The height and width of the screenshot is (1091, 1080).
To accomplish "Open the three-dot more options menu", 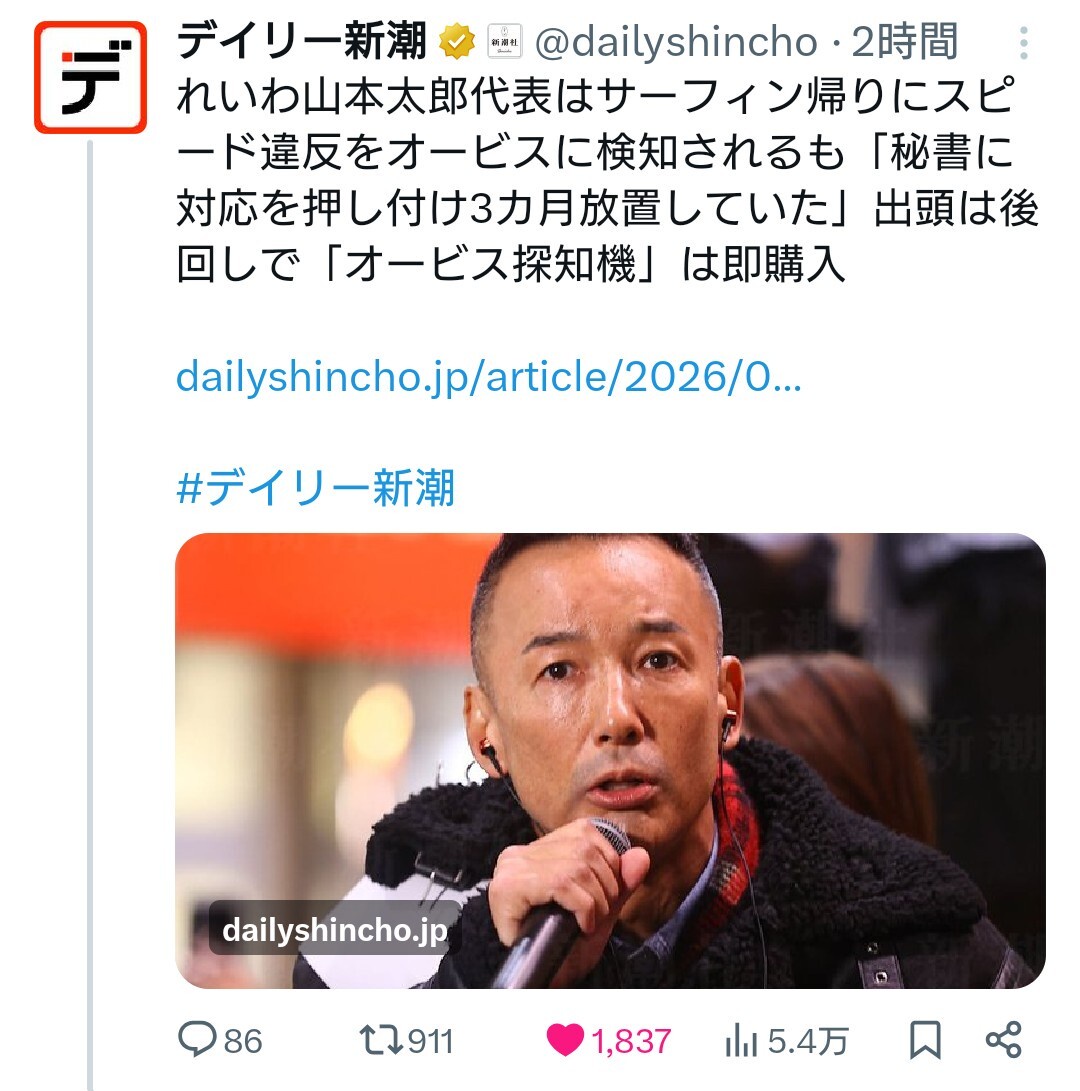I will click(1024, 43).
